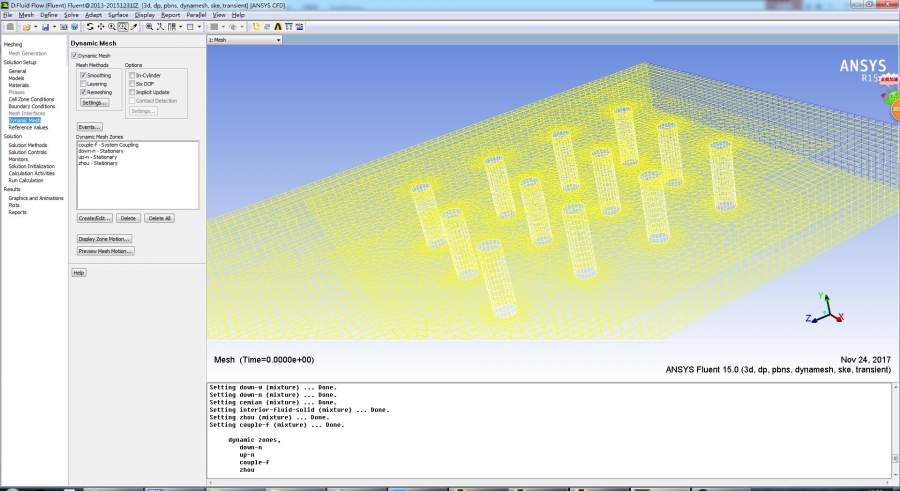
Task: Open dropdown arrow next to Open folder icon
Action: 36,27
